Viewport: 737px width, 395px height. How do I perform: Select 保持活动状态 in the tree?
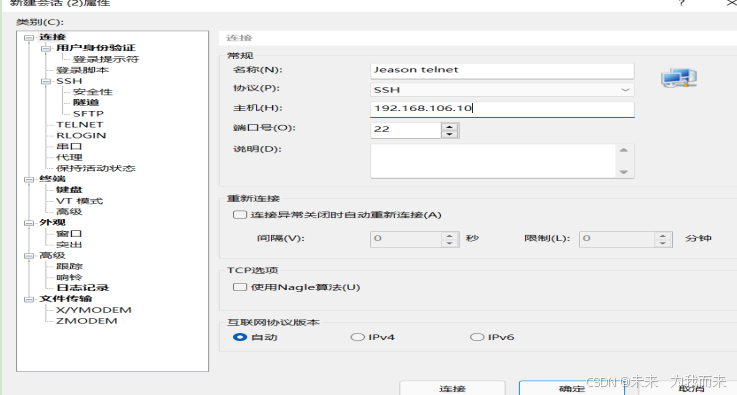click(x=95, y=168)
